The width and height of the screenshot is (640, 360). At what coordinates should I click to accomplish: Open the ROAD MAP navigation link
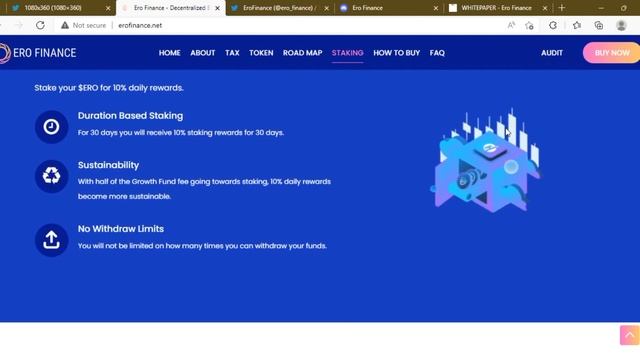(302, 53)
